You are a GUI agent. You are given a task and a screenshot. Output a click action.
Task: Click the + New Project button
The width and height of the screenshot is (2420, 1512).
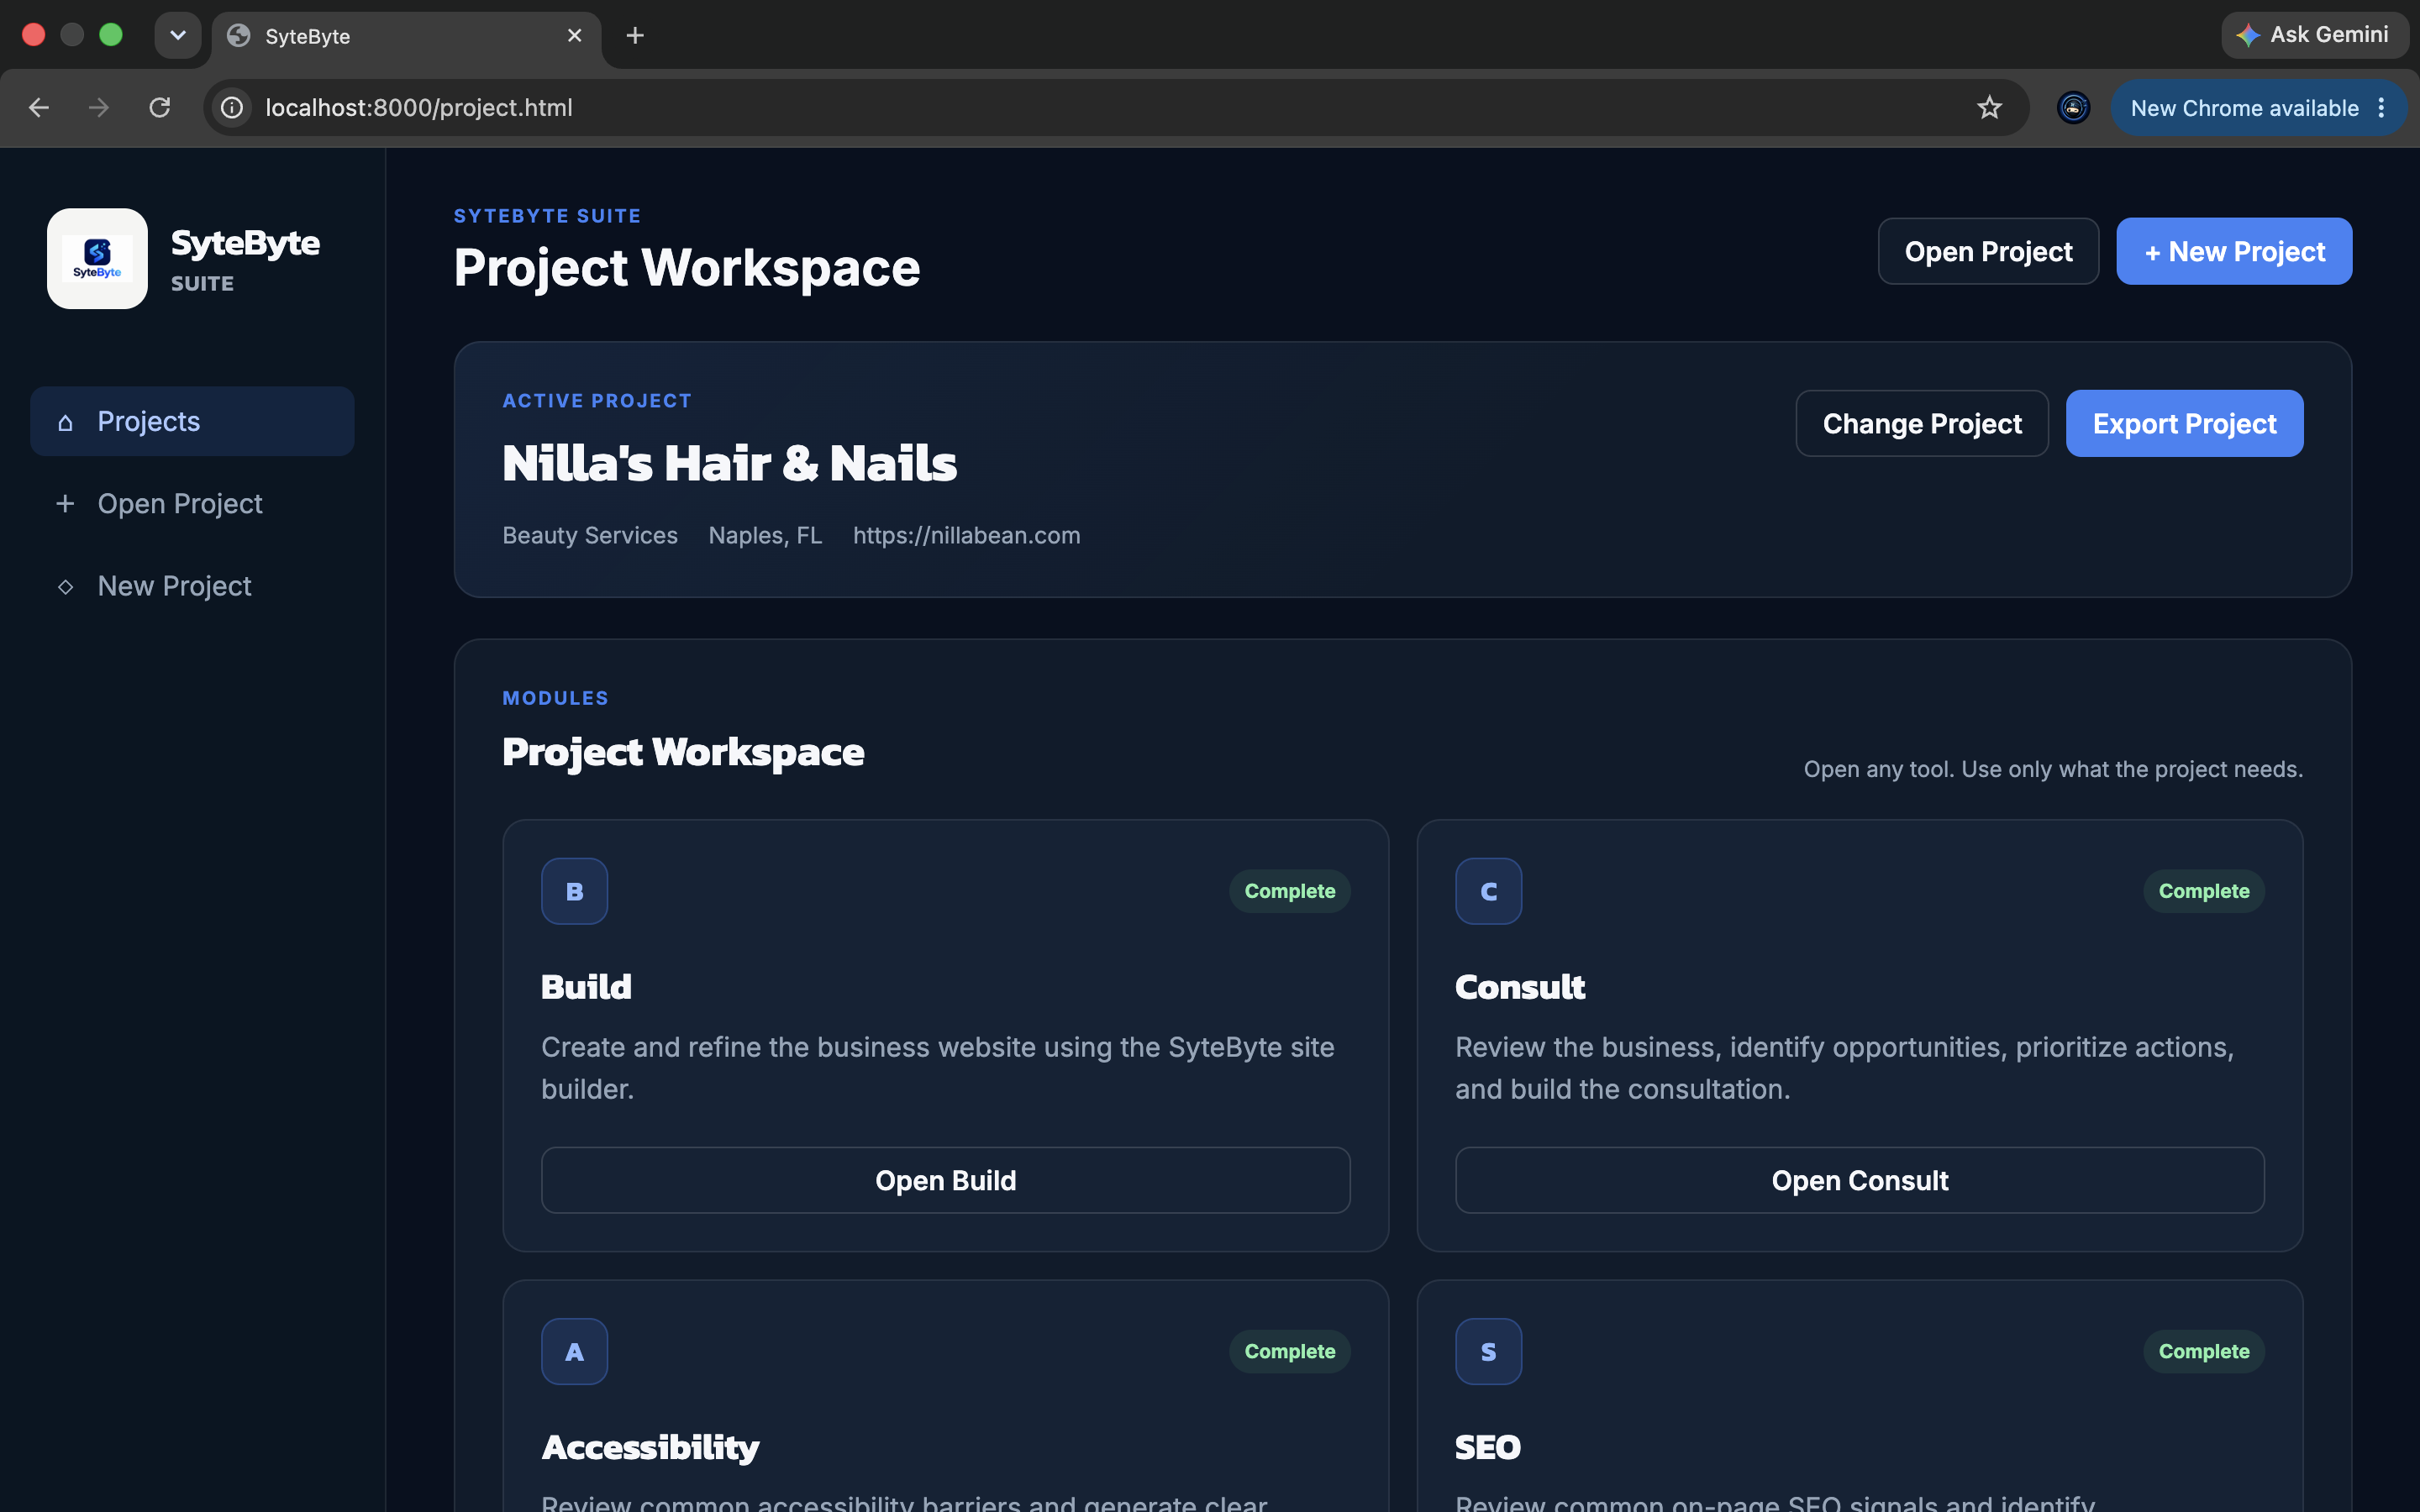pyautogui.click(x=2234, y=251)
